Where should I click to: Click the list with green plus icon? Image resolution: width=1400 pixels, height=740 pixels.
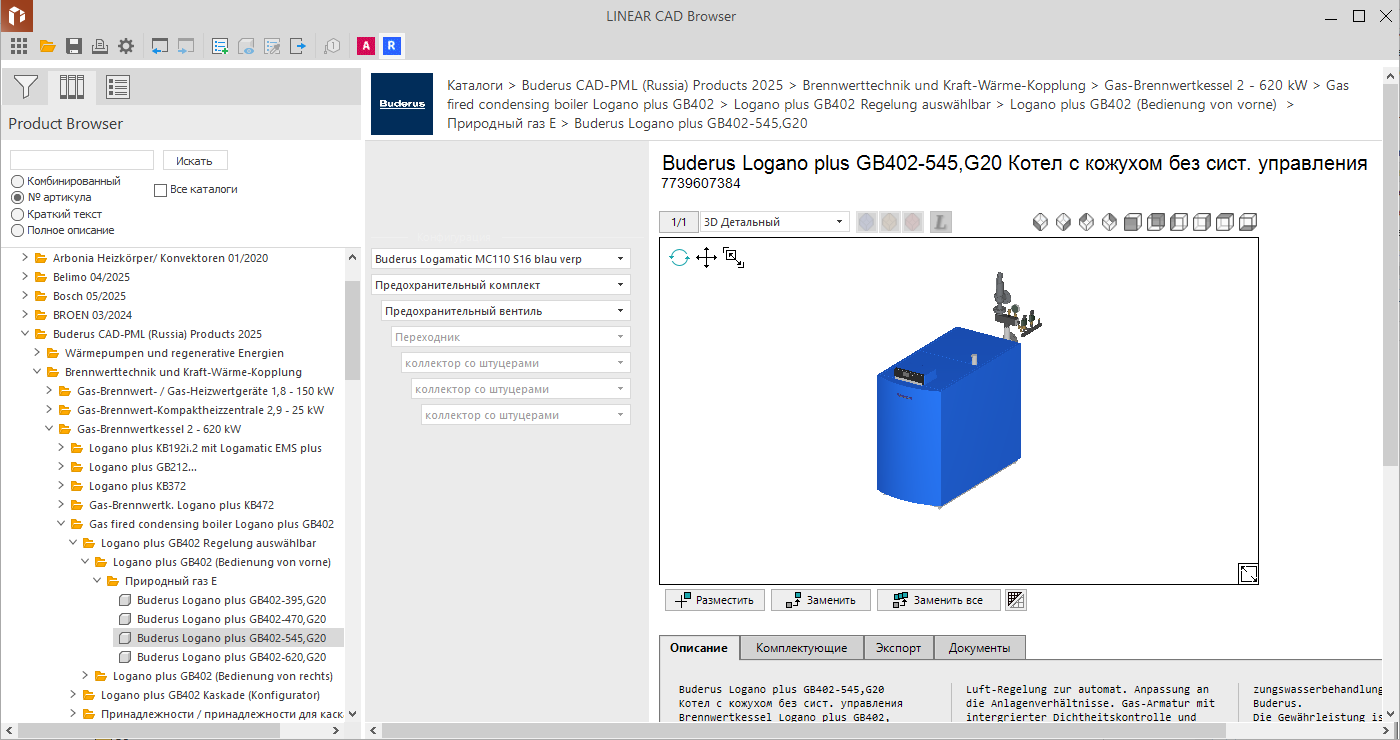(x=221, y=46)
